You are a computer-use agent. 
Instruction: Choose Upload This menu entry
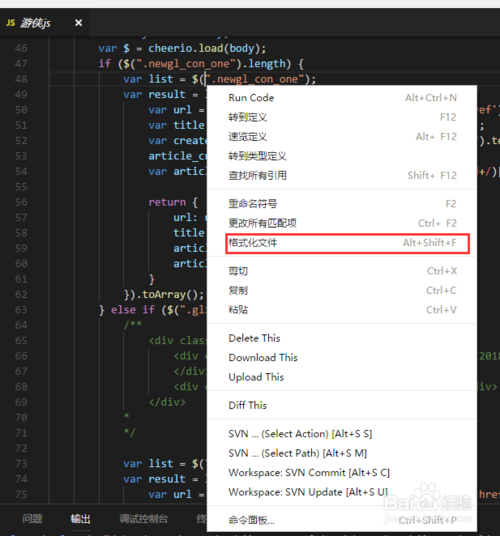pyautogui.click(x=342, y=377)
